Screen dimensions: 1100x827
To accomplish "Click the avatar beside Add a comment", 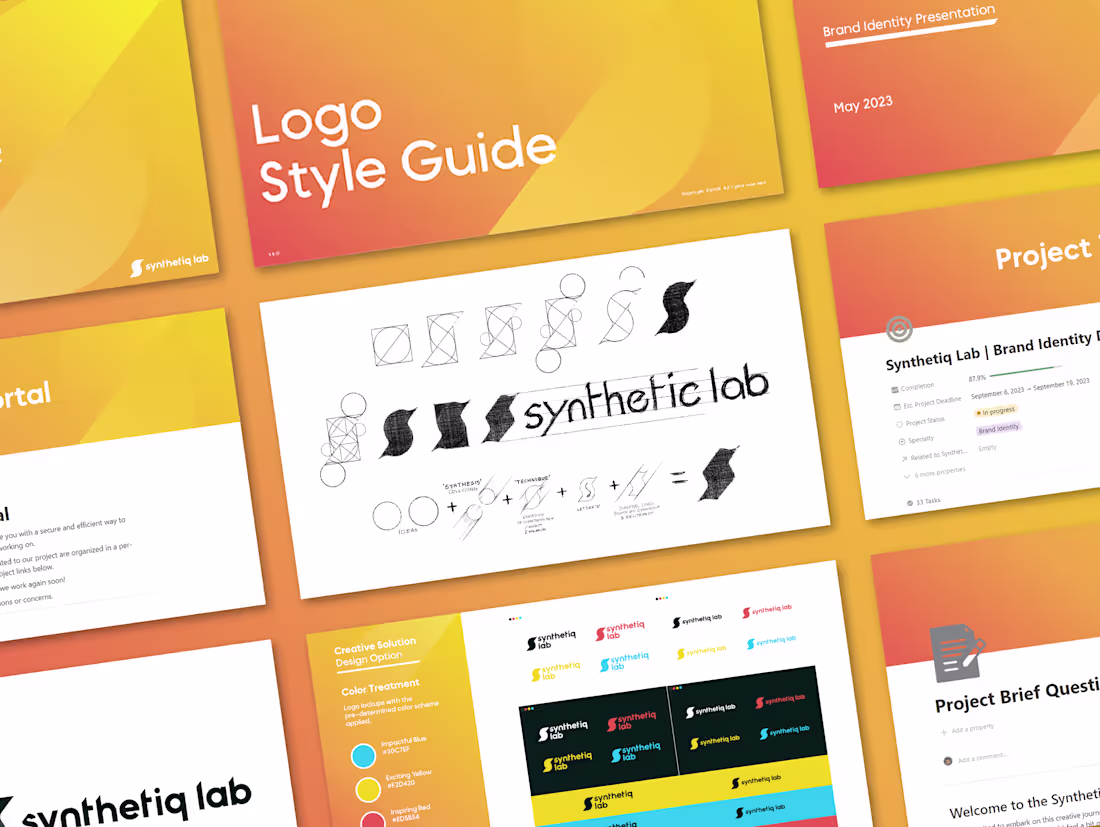I will 948,761.
